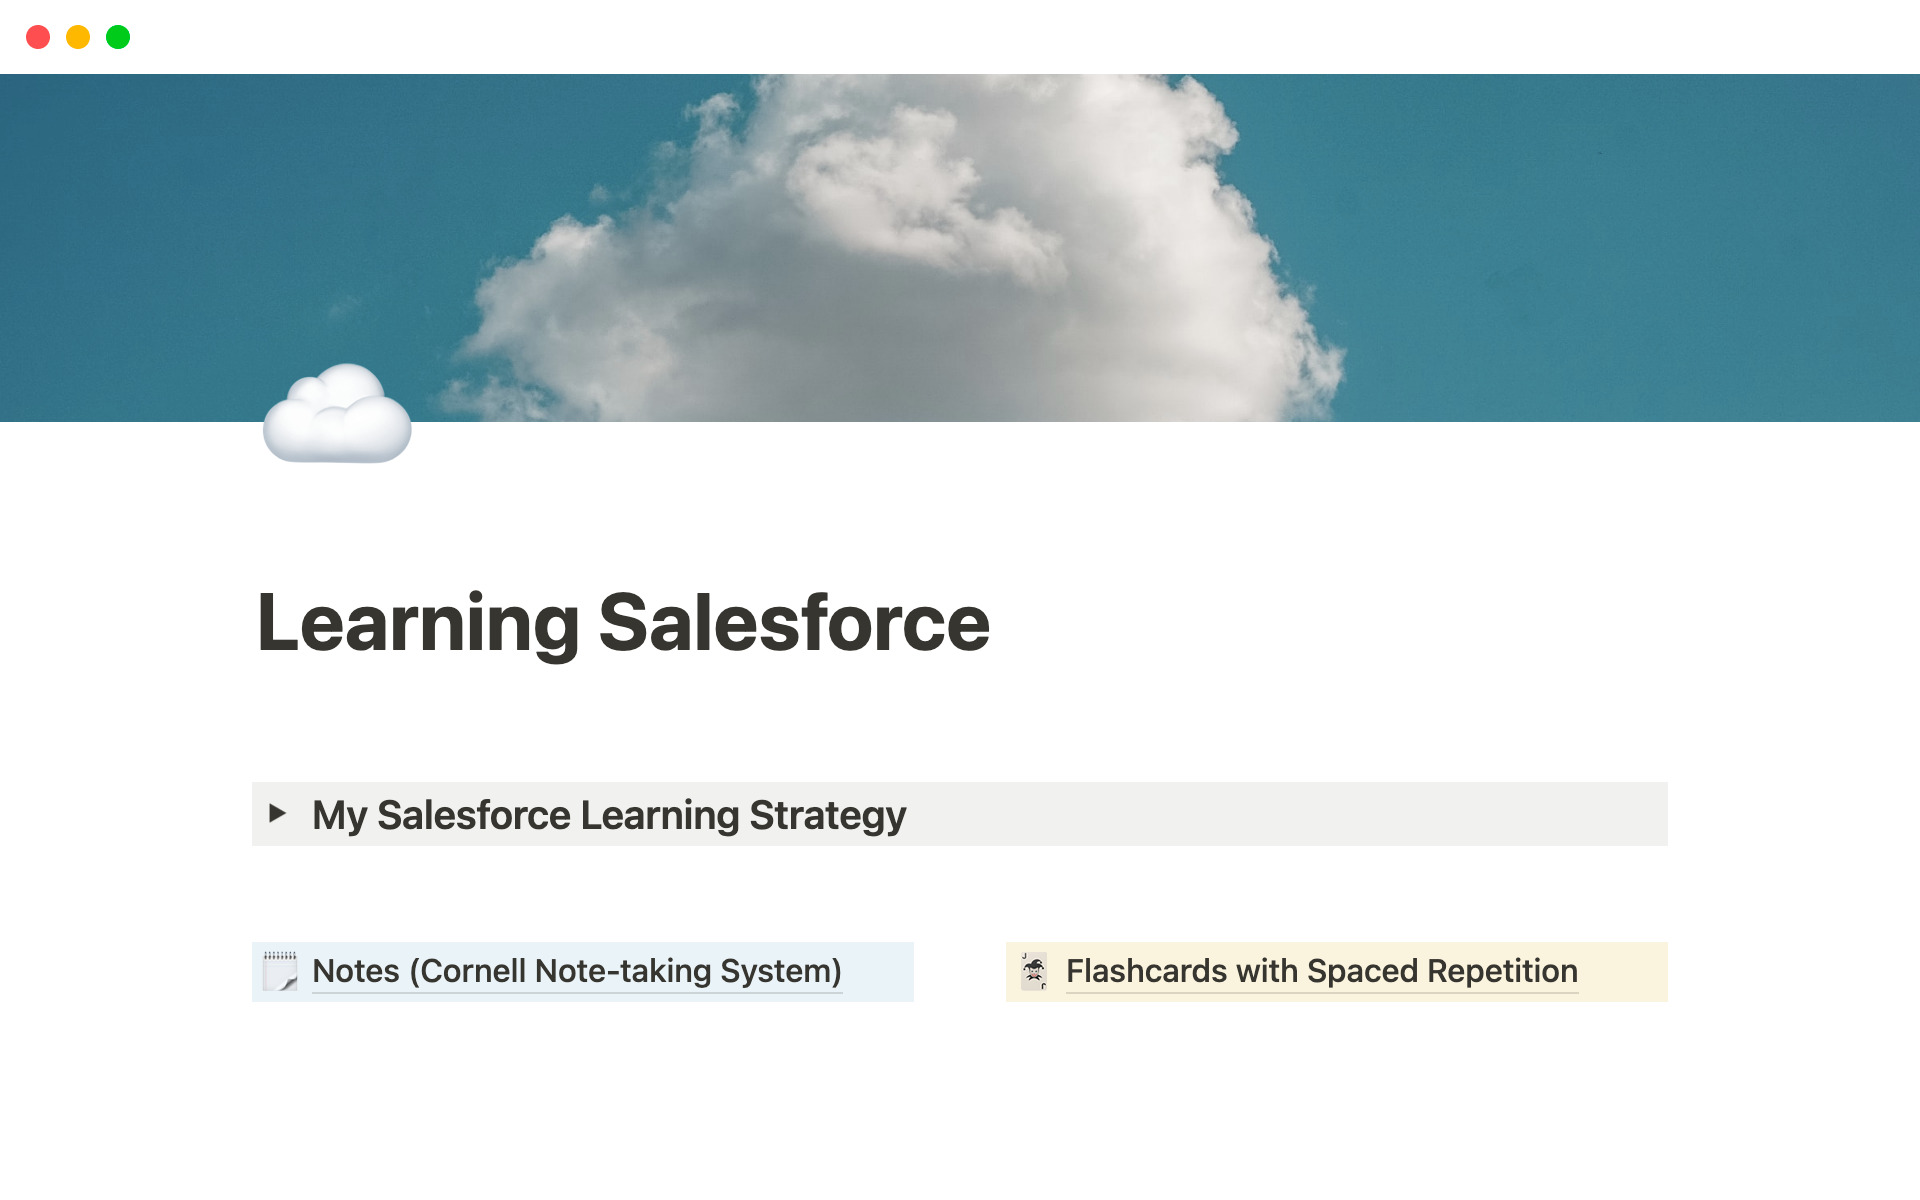Click the notepad icon on Notes
1920x1200 pixels.
[281, 971]
